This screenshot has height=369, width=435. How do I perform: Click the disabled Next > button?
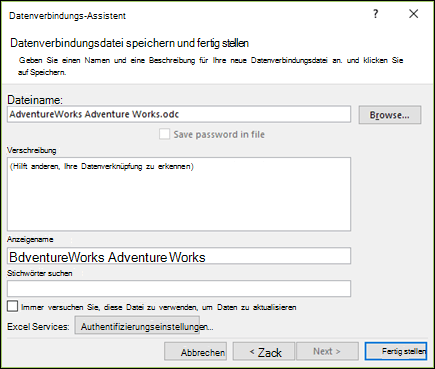pyautogui.click(x=327, y=351)
